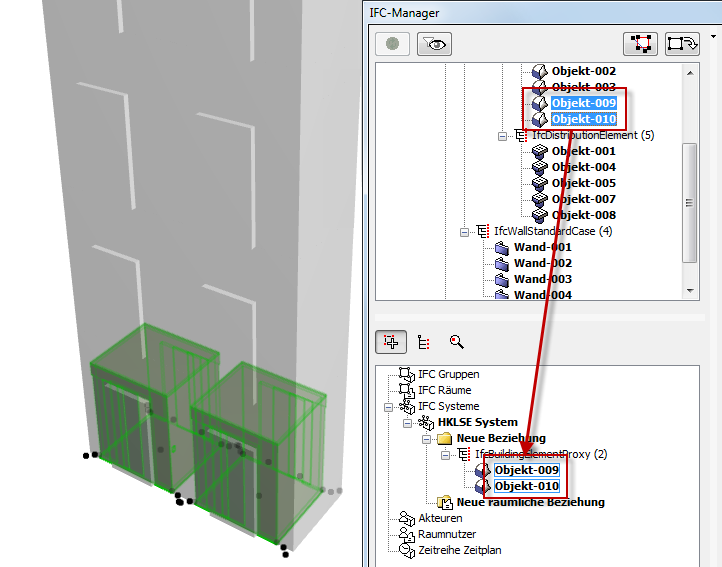Click Objekt-001 icon in distribution elements
722x567 pixels.
point(539,152)
